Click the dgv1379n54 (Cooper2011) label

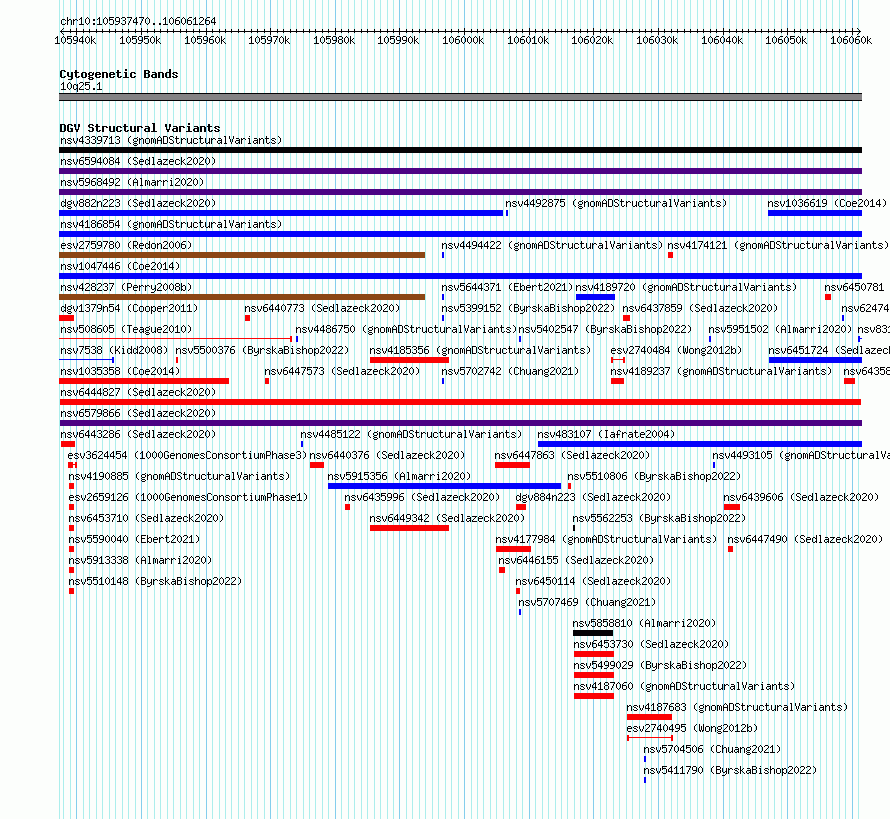click(129, 308)
